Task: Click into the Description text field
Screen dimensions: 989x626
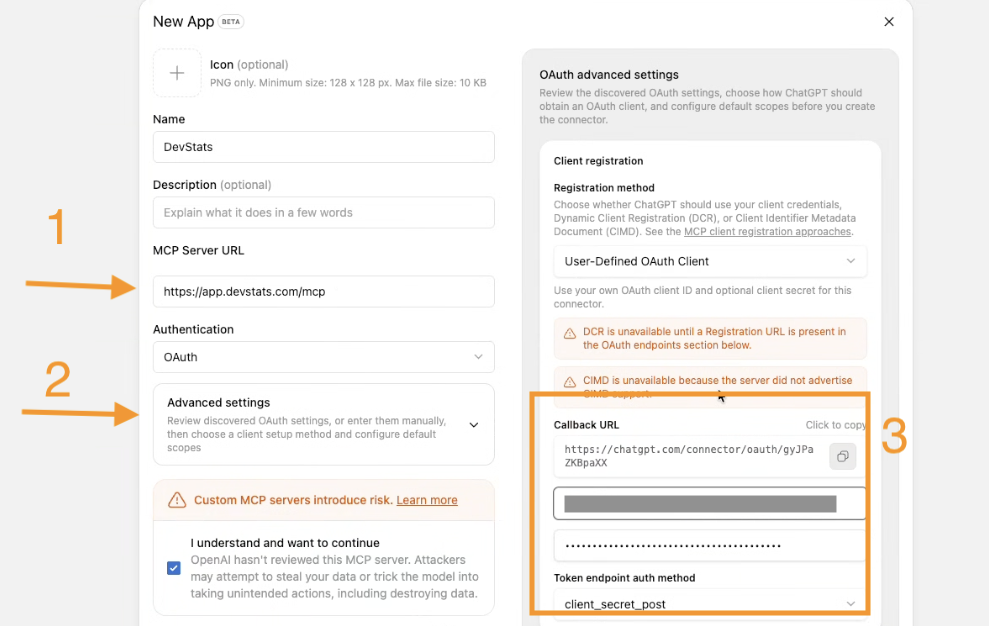Action: coord(324,213)
